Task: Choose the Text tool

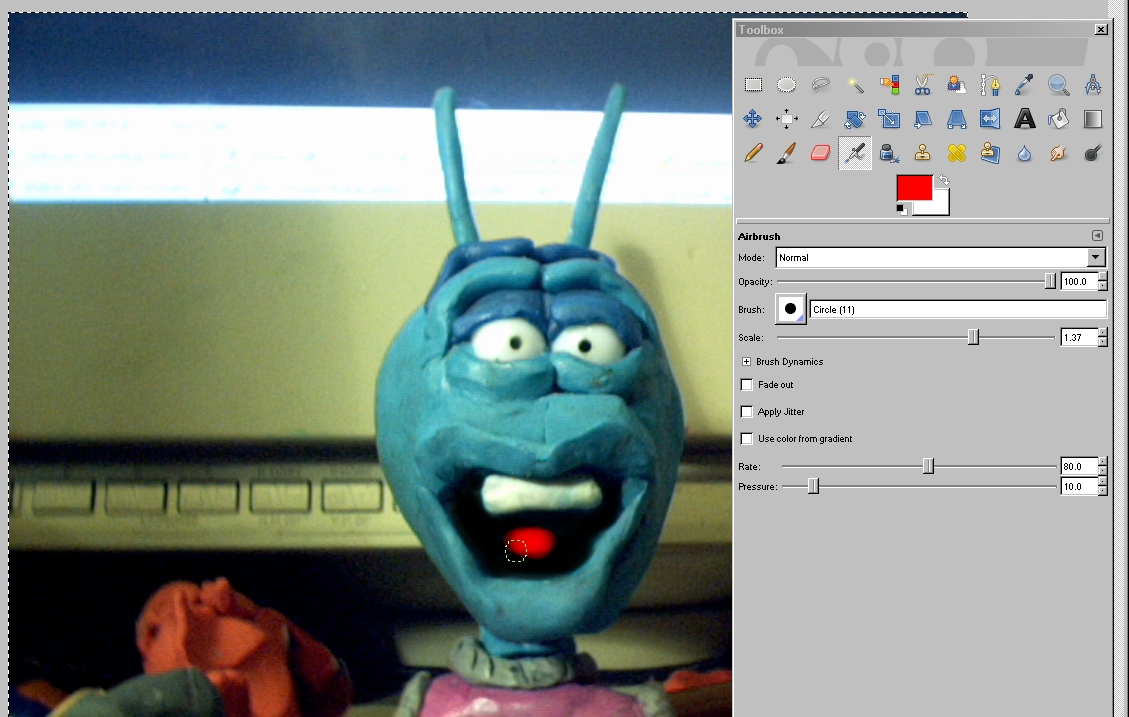Action: coord(1024,120)
